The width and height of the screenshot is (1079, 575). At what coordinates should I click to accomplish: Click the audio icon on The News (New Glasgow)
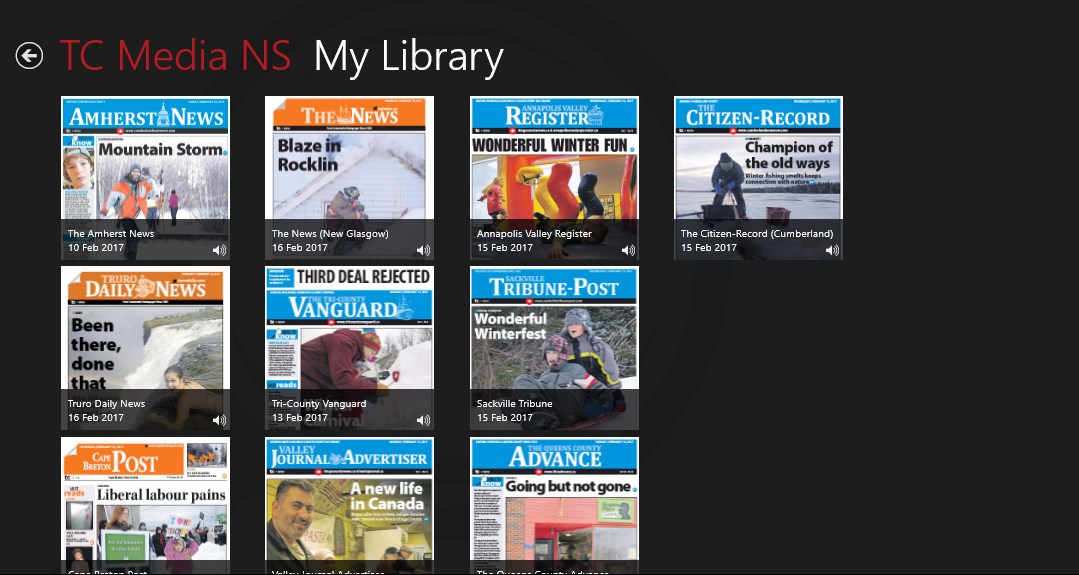[423, 250]
